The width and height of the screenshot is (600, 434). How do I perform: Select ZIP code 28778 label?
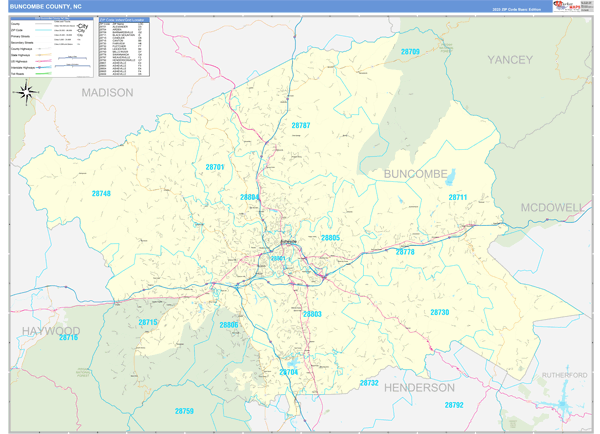(405, 252)
